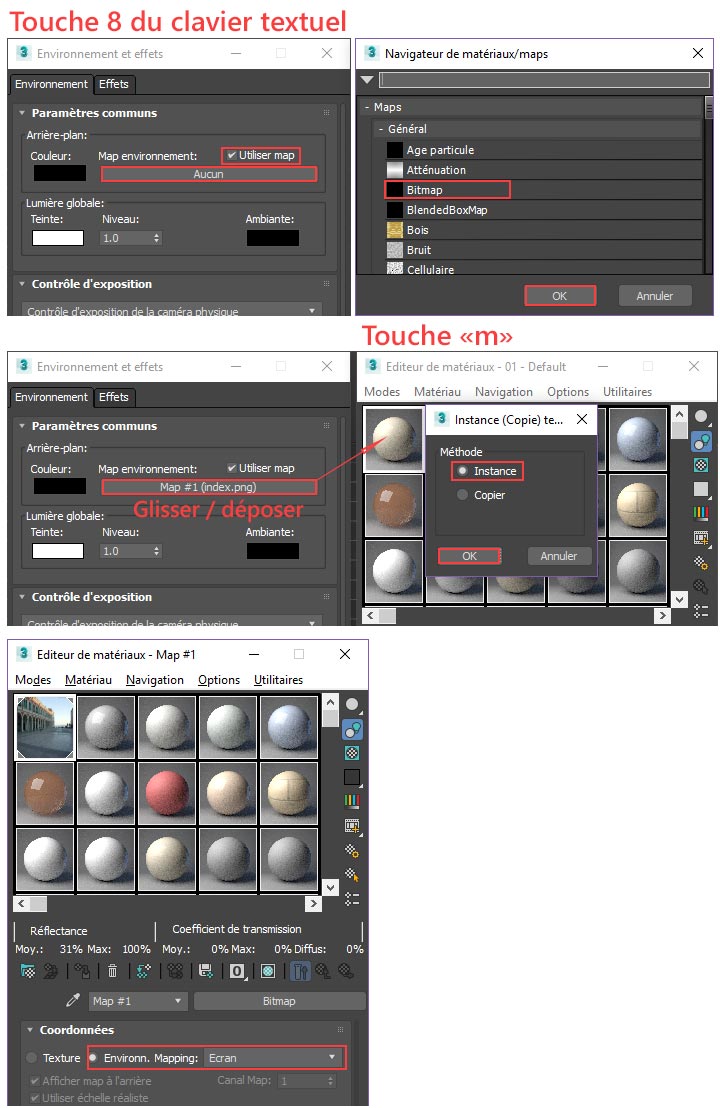This screenshot has width=720, height=1108.
Task: Click OK in Navigateur de matériaux/maps
Action: [x=559, y=296]
